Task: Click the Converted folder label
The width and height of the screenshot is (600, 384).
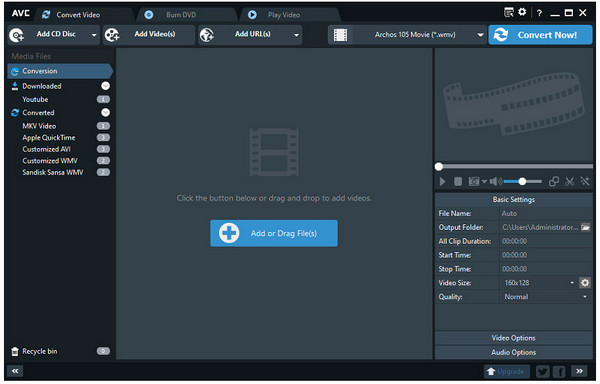Action: 38,113
